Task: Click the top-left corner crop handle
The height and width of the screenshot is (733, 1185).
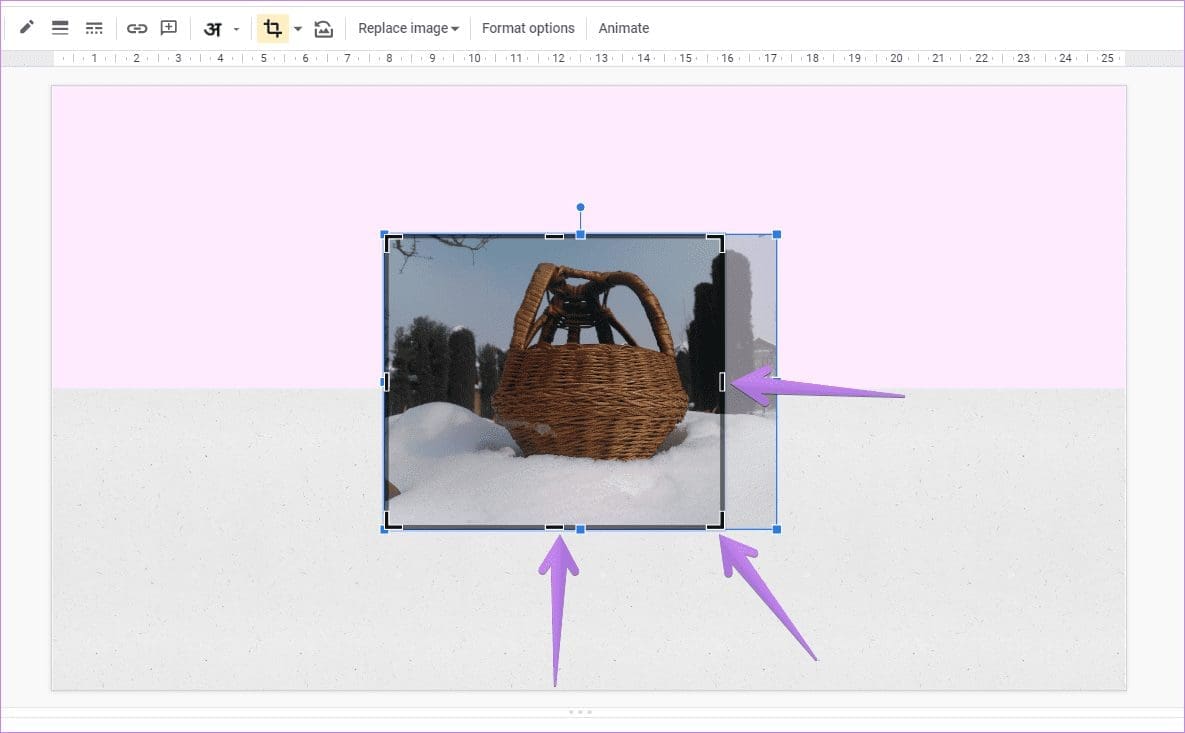Action: pos(393,243)
